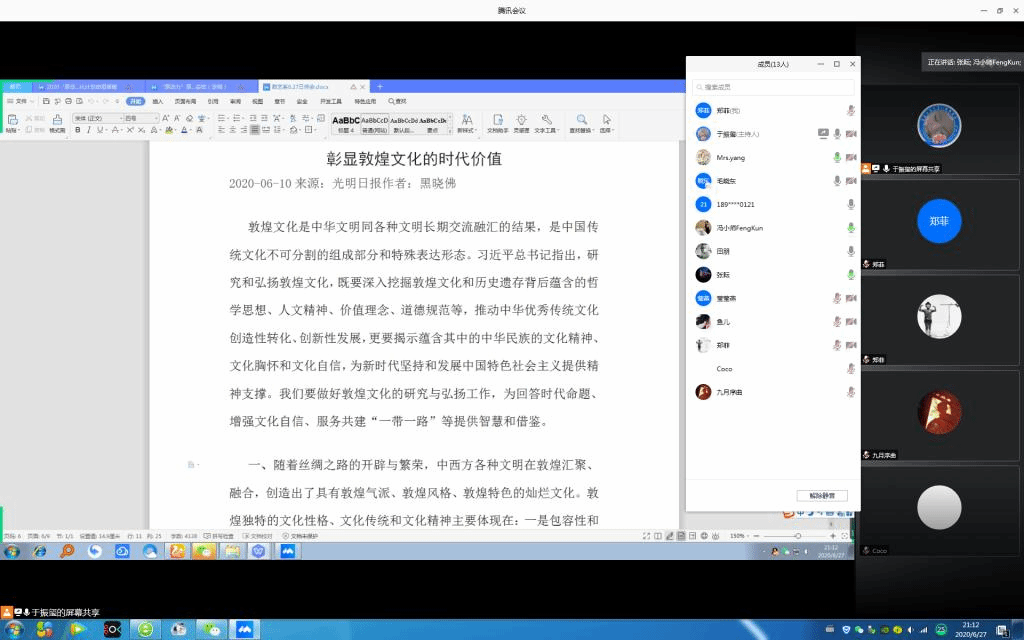Open the font size dropdown 四号
The width and height of the screenshot is (1024, 640).
[155, 118]
